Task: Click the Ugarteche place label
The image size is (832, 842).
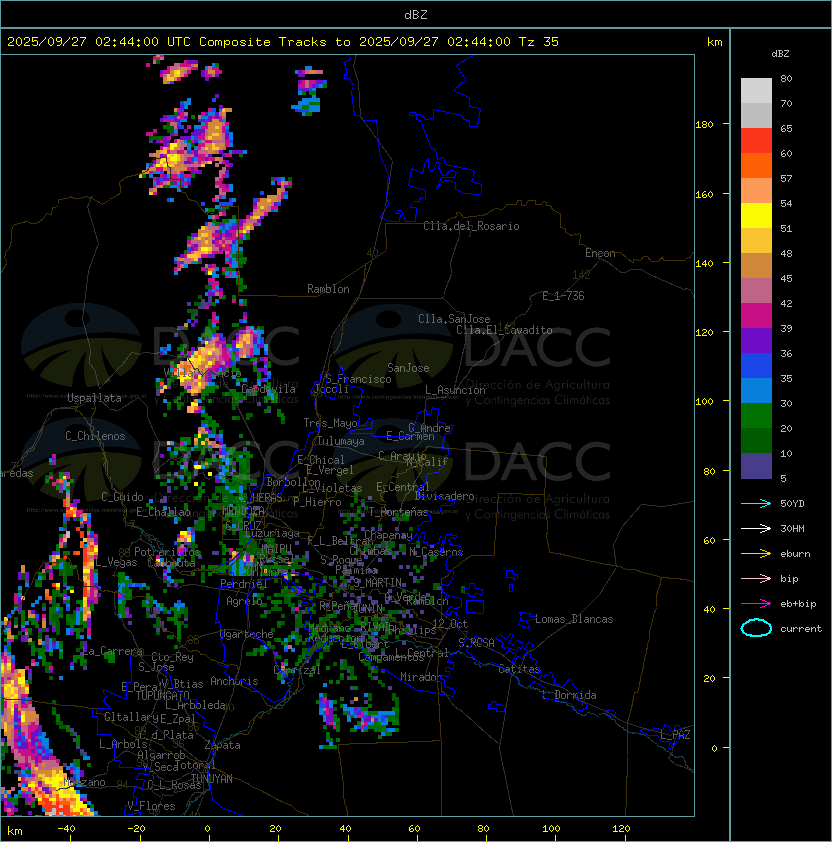Action: [x=247, y=634]
